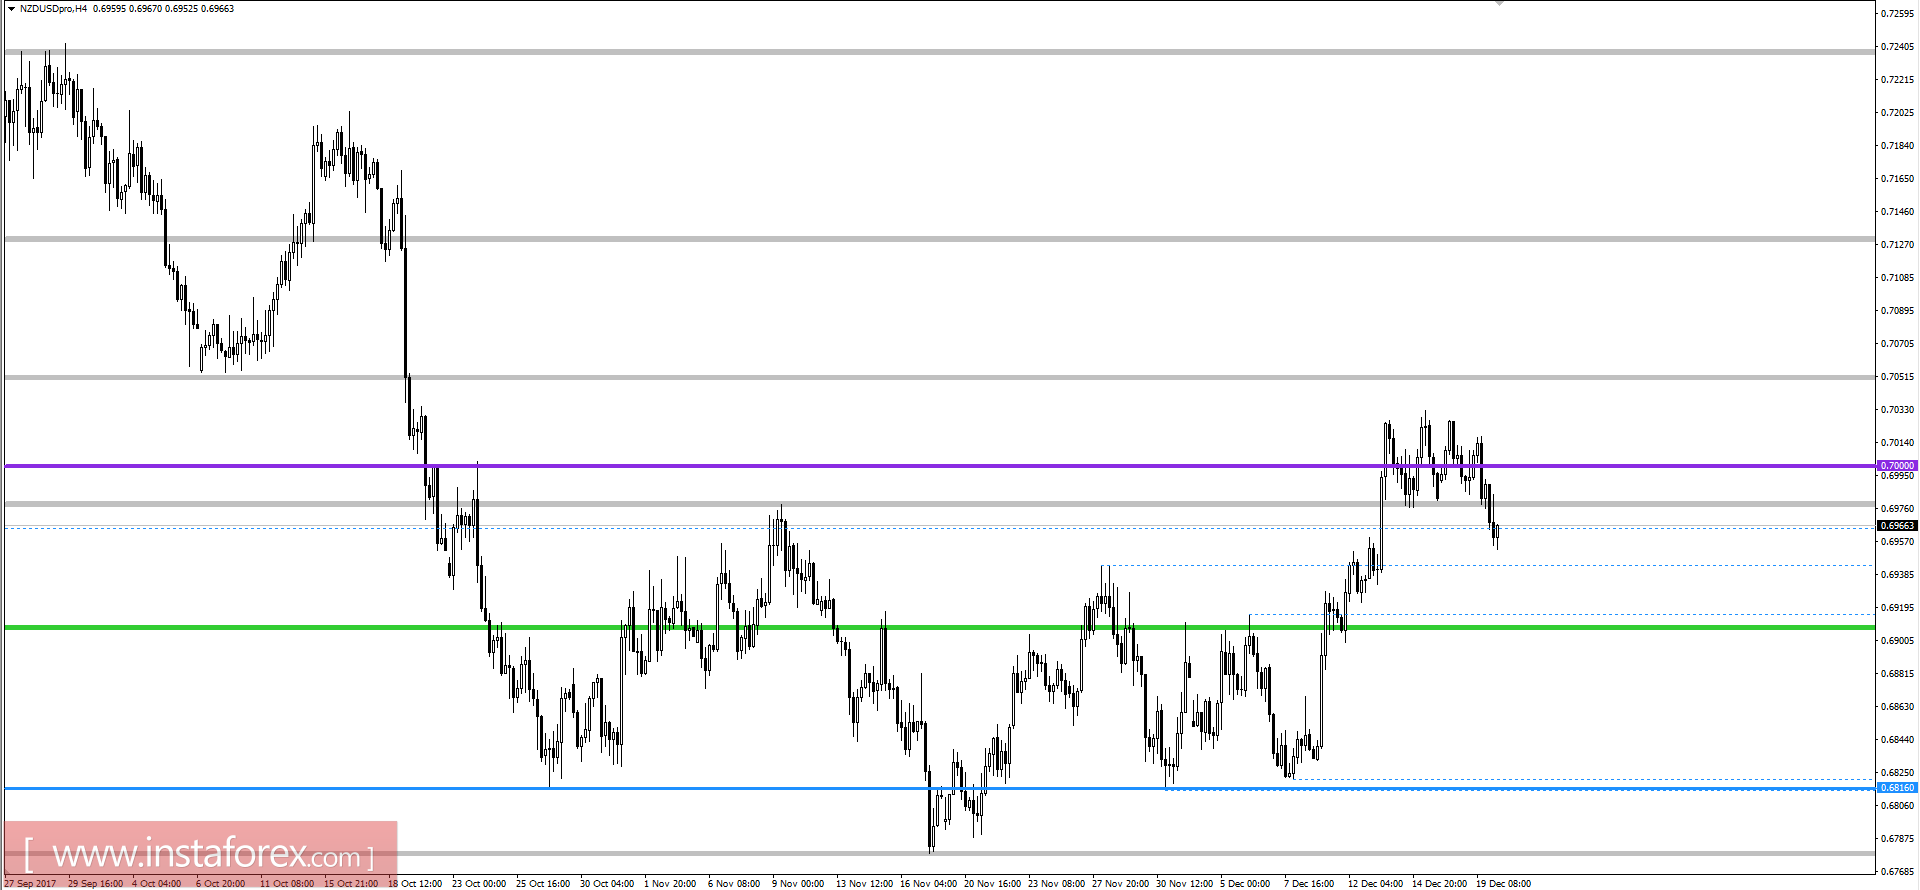1920x890 pixels.
Task: Click the 5 Dec 00:00 time label
Action: 1245,883
